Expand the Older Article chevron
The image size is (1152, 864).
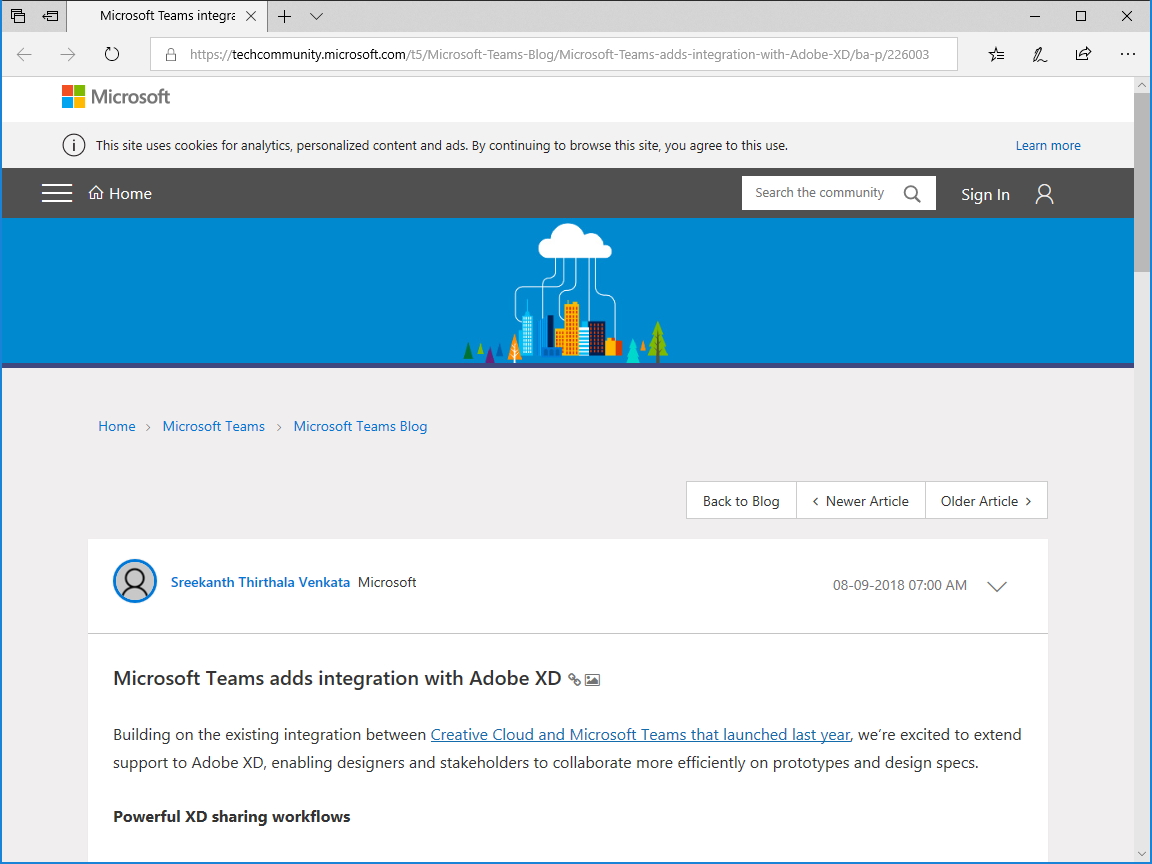pos(1026,500)
